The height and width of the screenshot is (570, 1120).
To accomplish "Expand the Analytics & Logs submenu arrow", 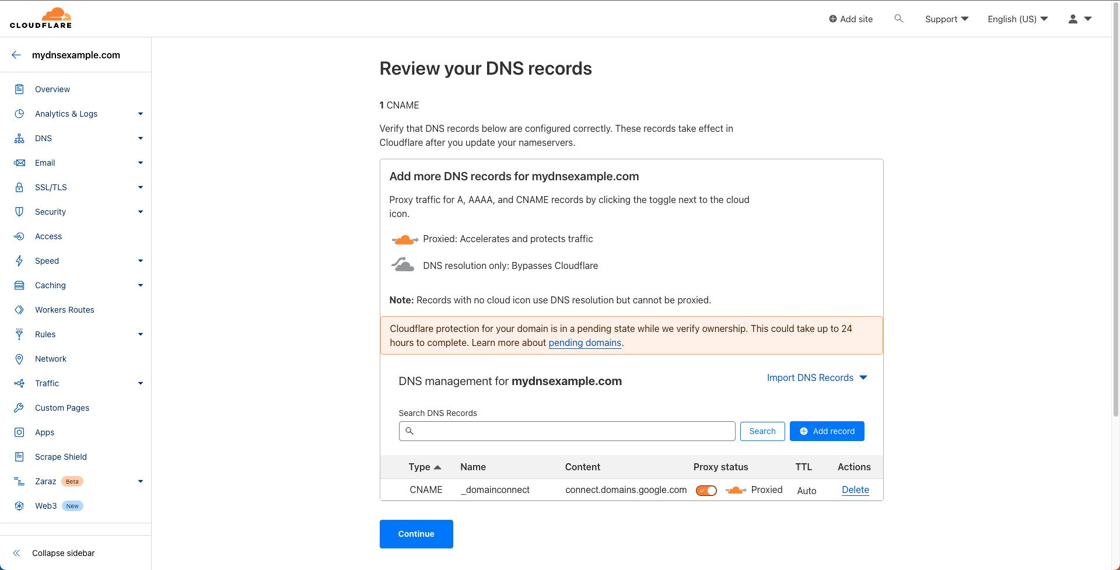I will 141,114.
